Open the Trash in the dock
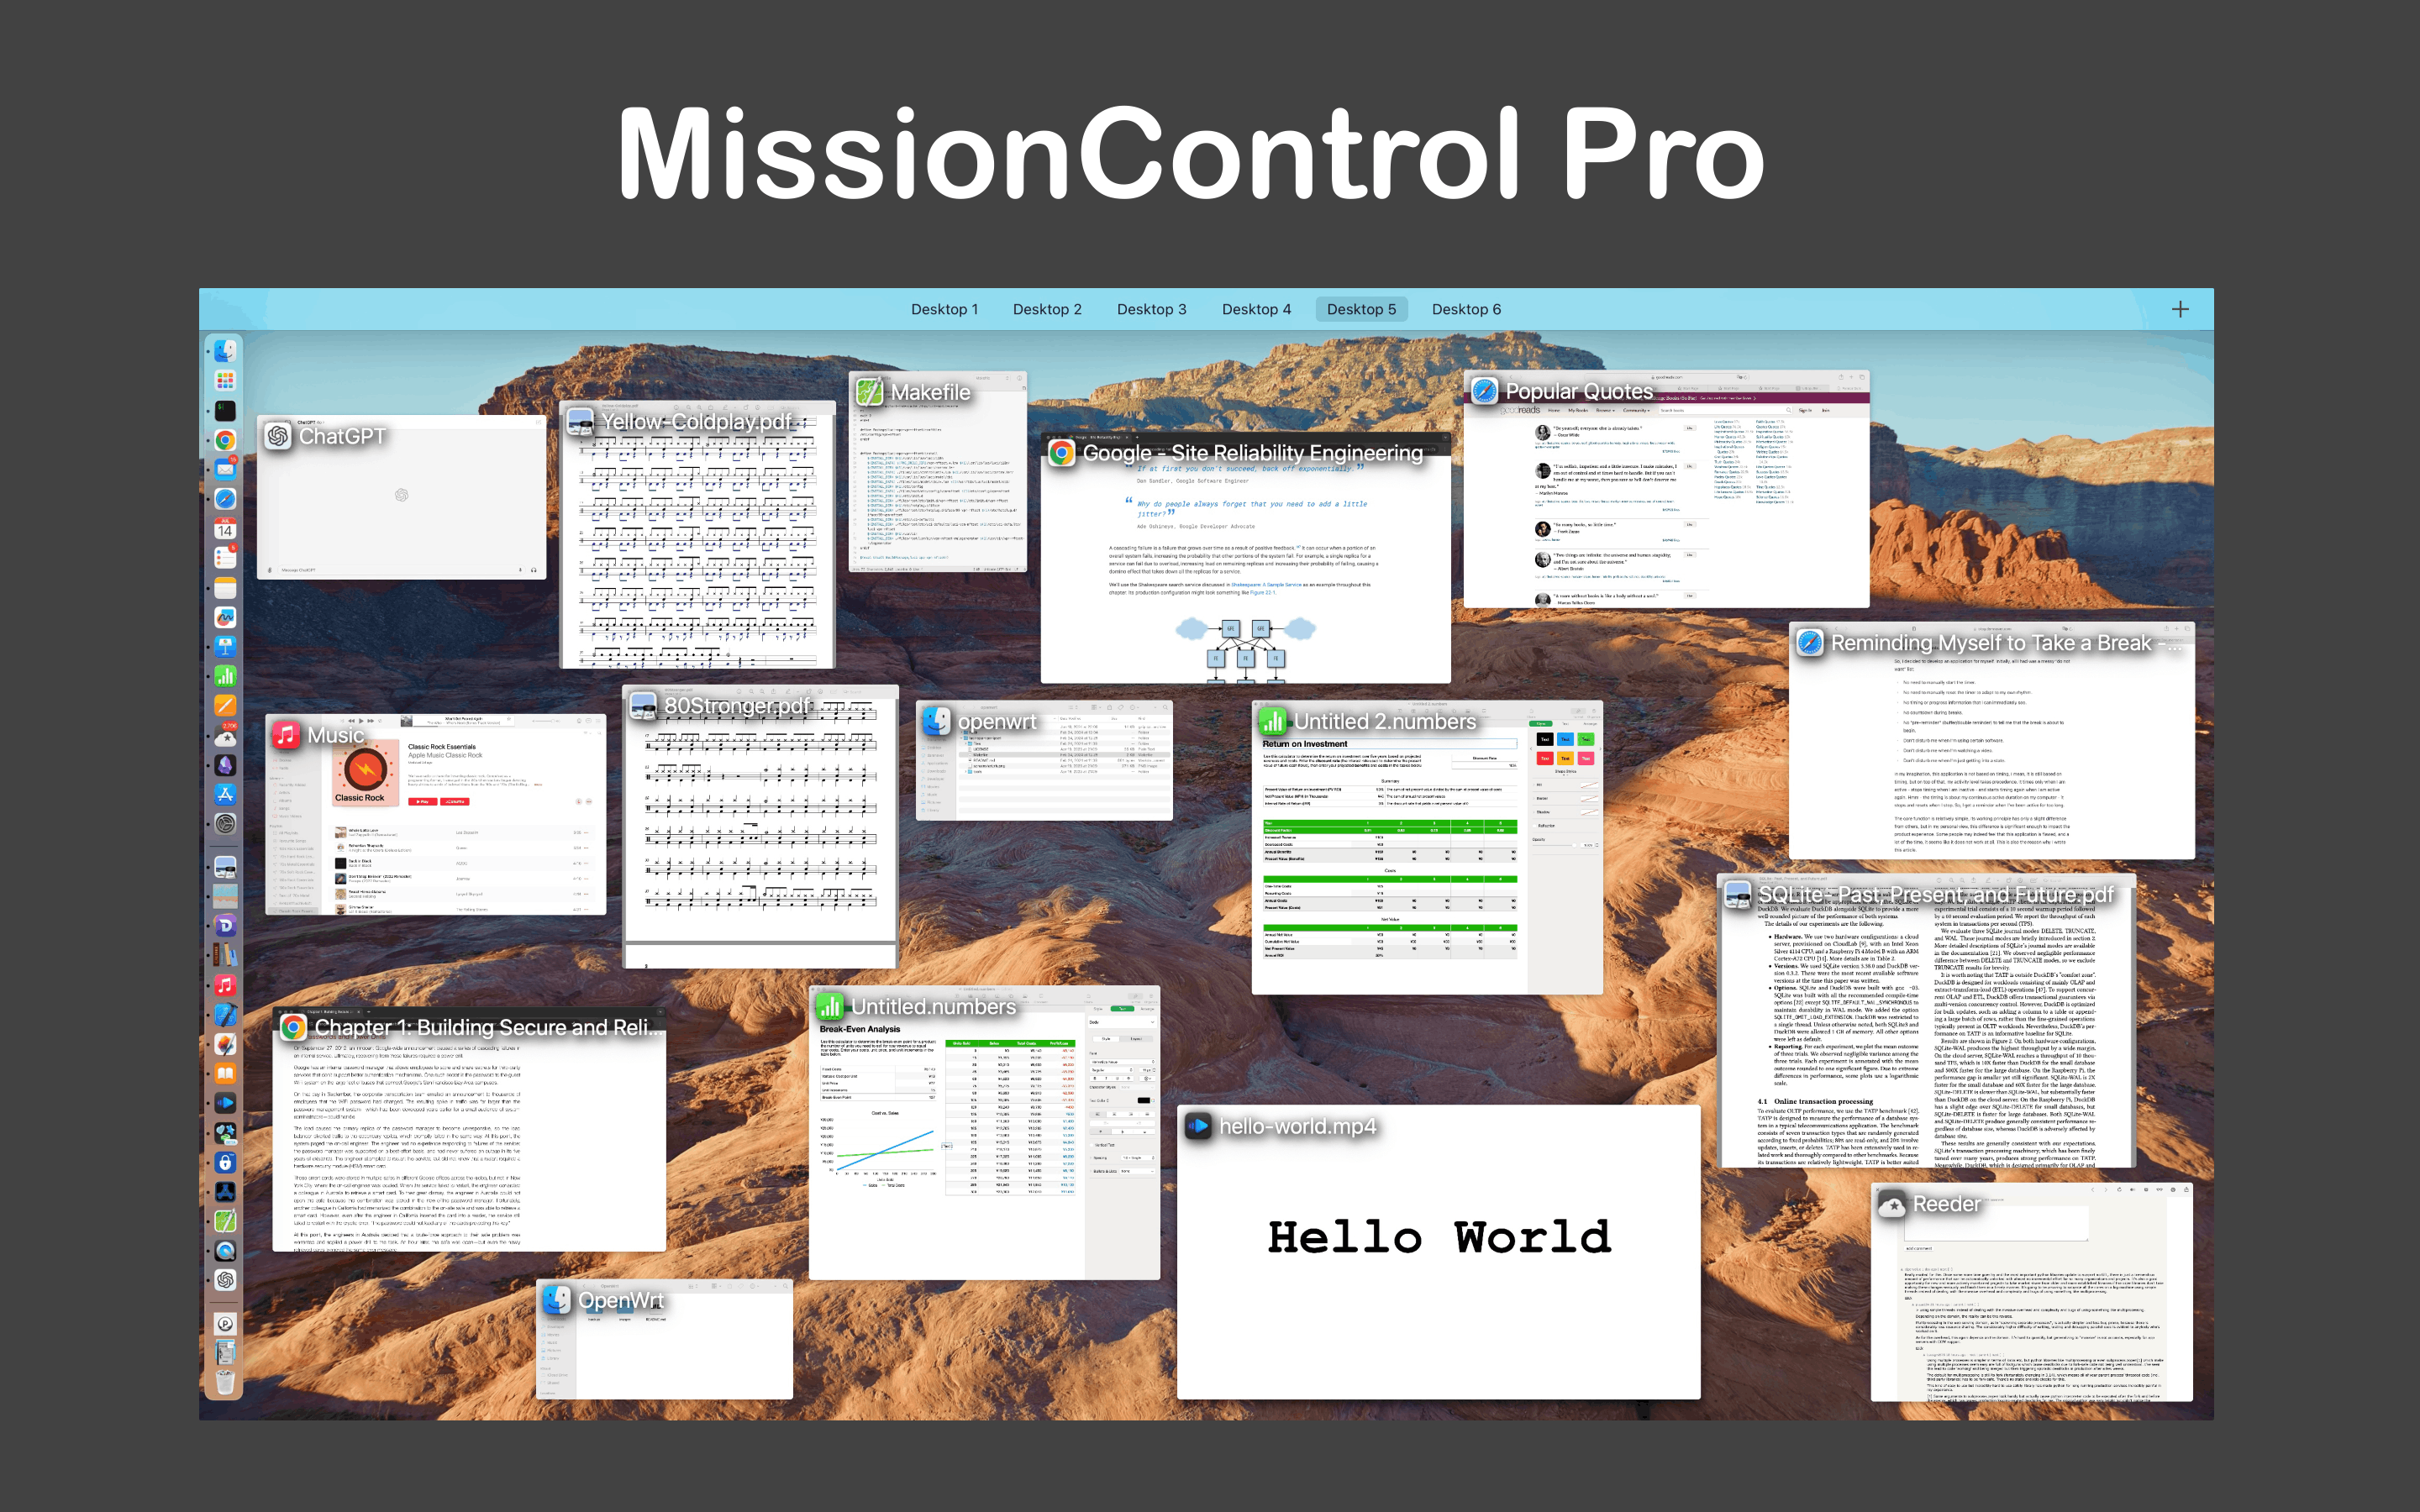Image resolution: width=2420 pixels, height=1512 pixels. pyautogui.click(x=225, y=1382)
